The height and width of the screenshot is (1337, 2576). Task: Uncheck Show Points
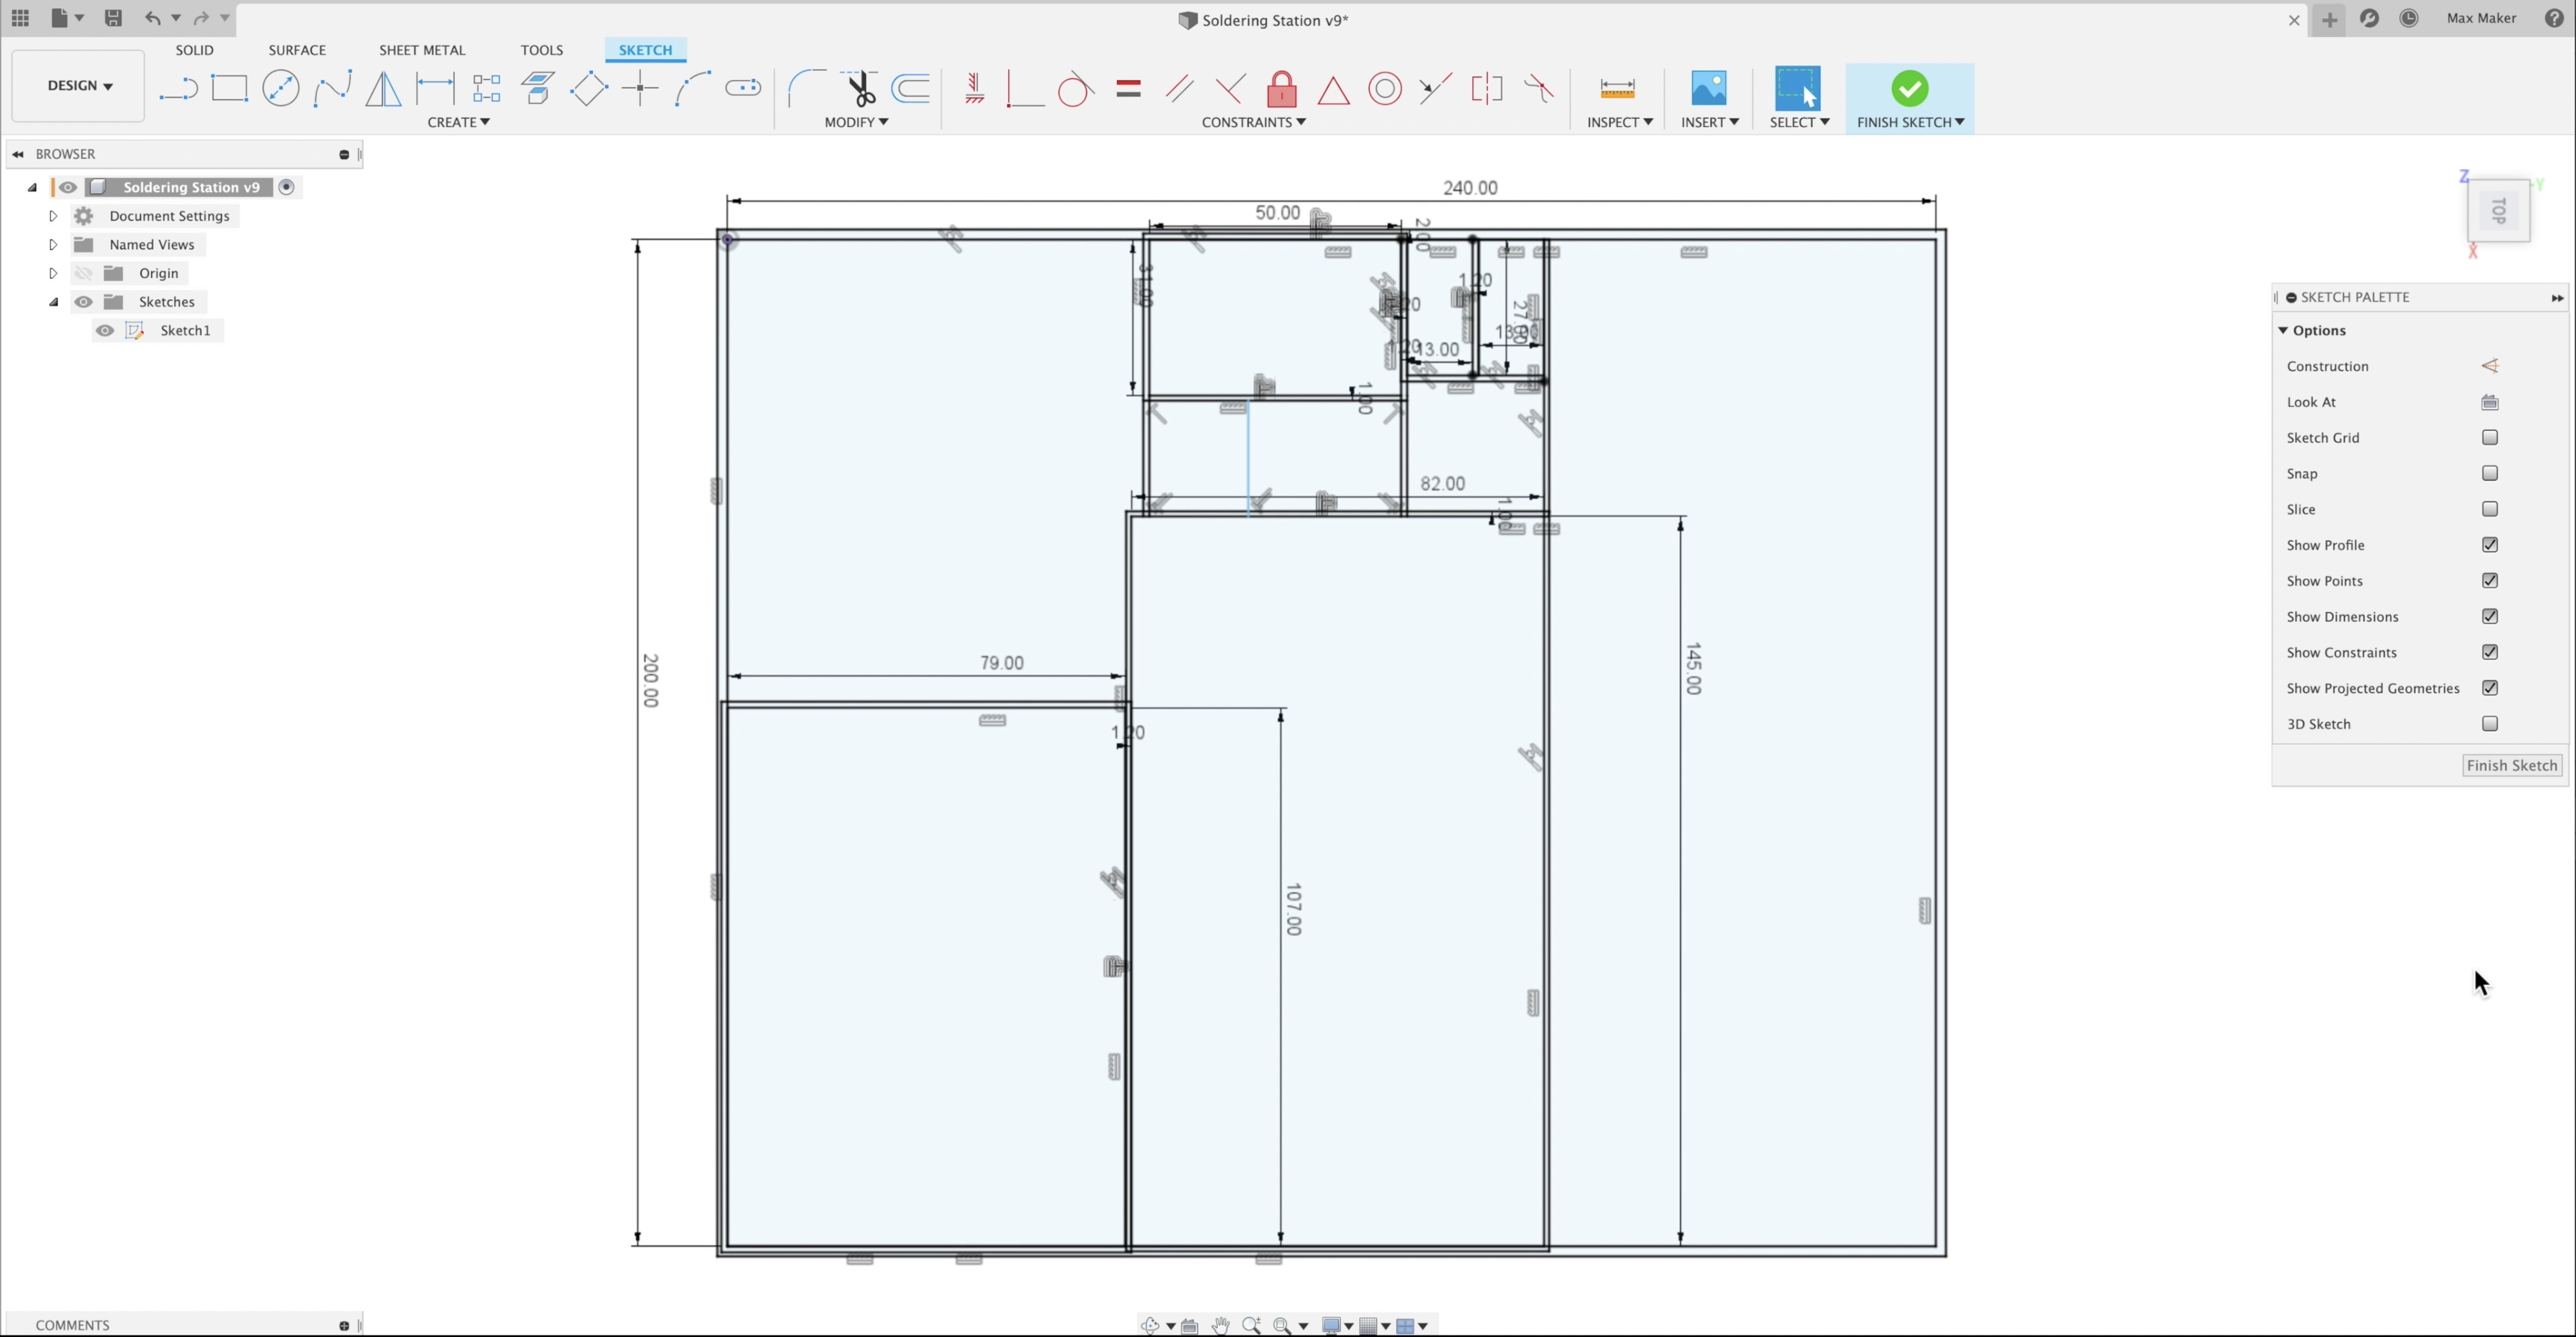click(2490, 581)
